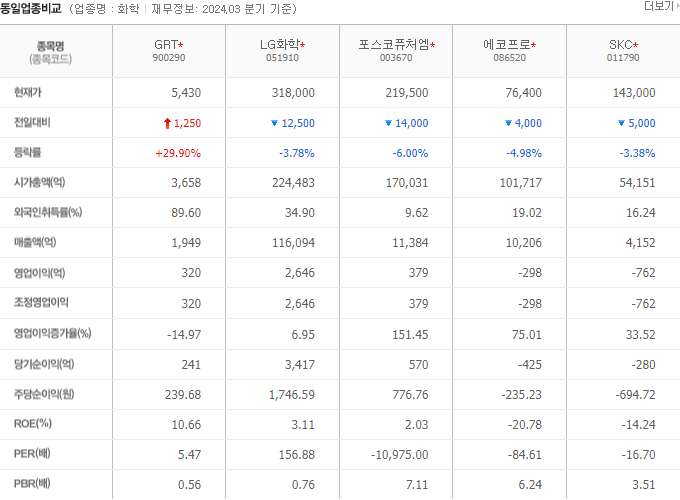
Task: Click the red up arrow beside 1,250
Action: [x=167, y=124]
